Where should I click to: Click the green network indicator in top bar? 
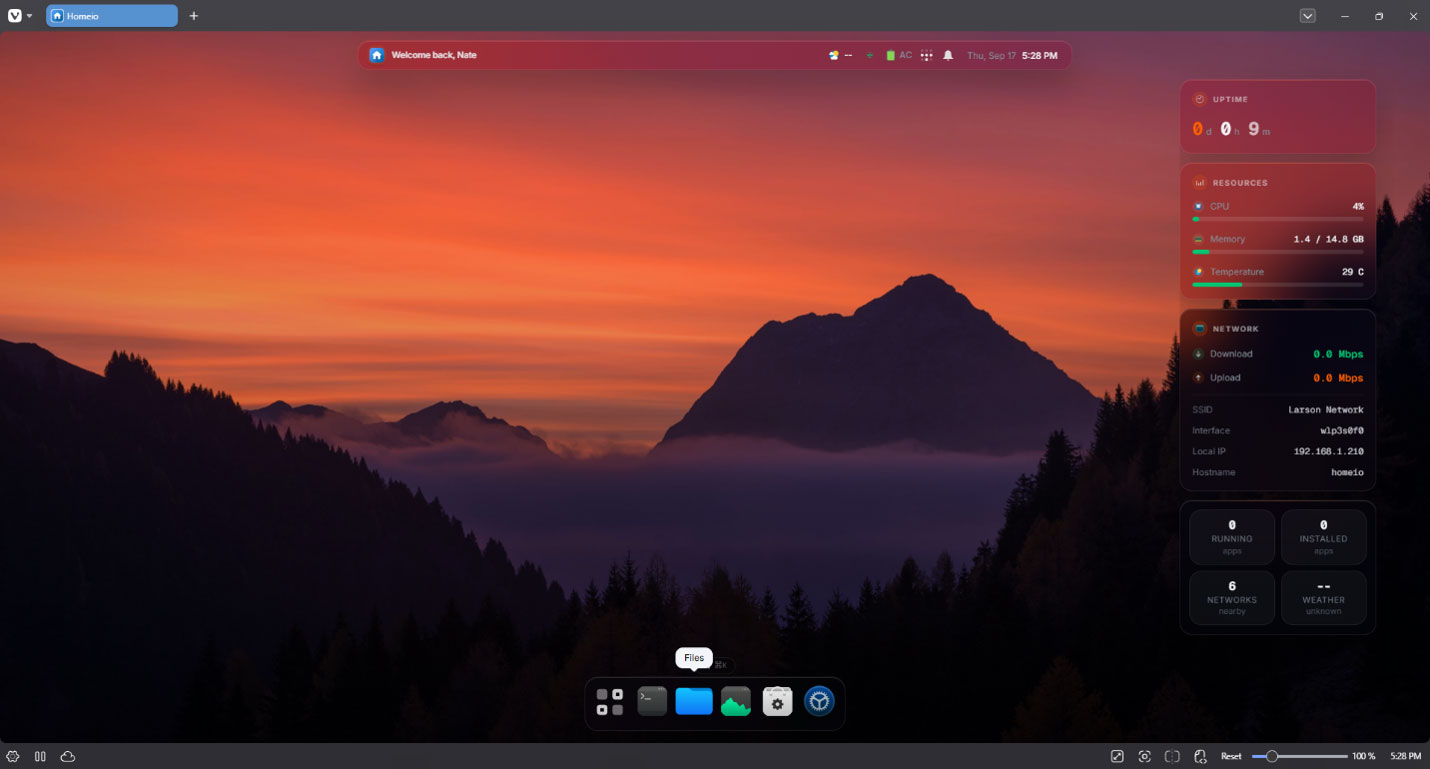869,55
